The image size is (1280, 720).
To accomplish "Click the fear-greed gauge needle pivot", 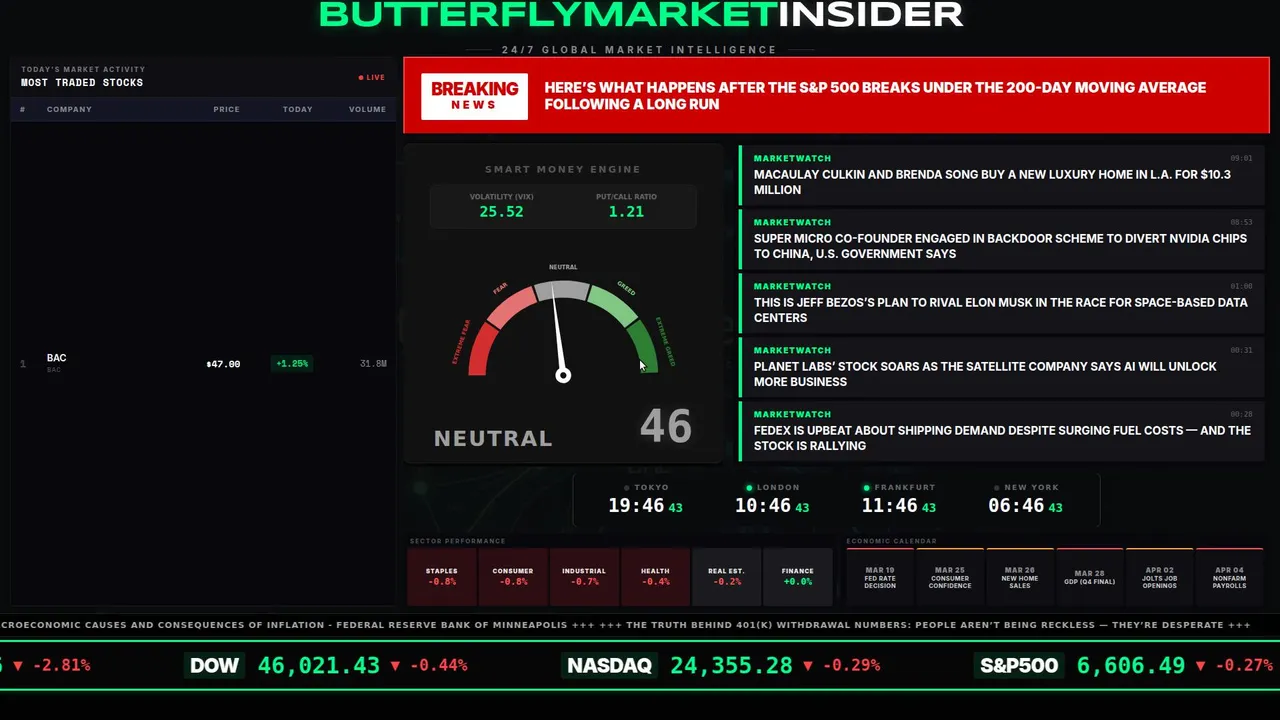I will 563,375.
